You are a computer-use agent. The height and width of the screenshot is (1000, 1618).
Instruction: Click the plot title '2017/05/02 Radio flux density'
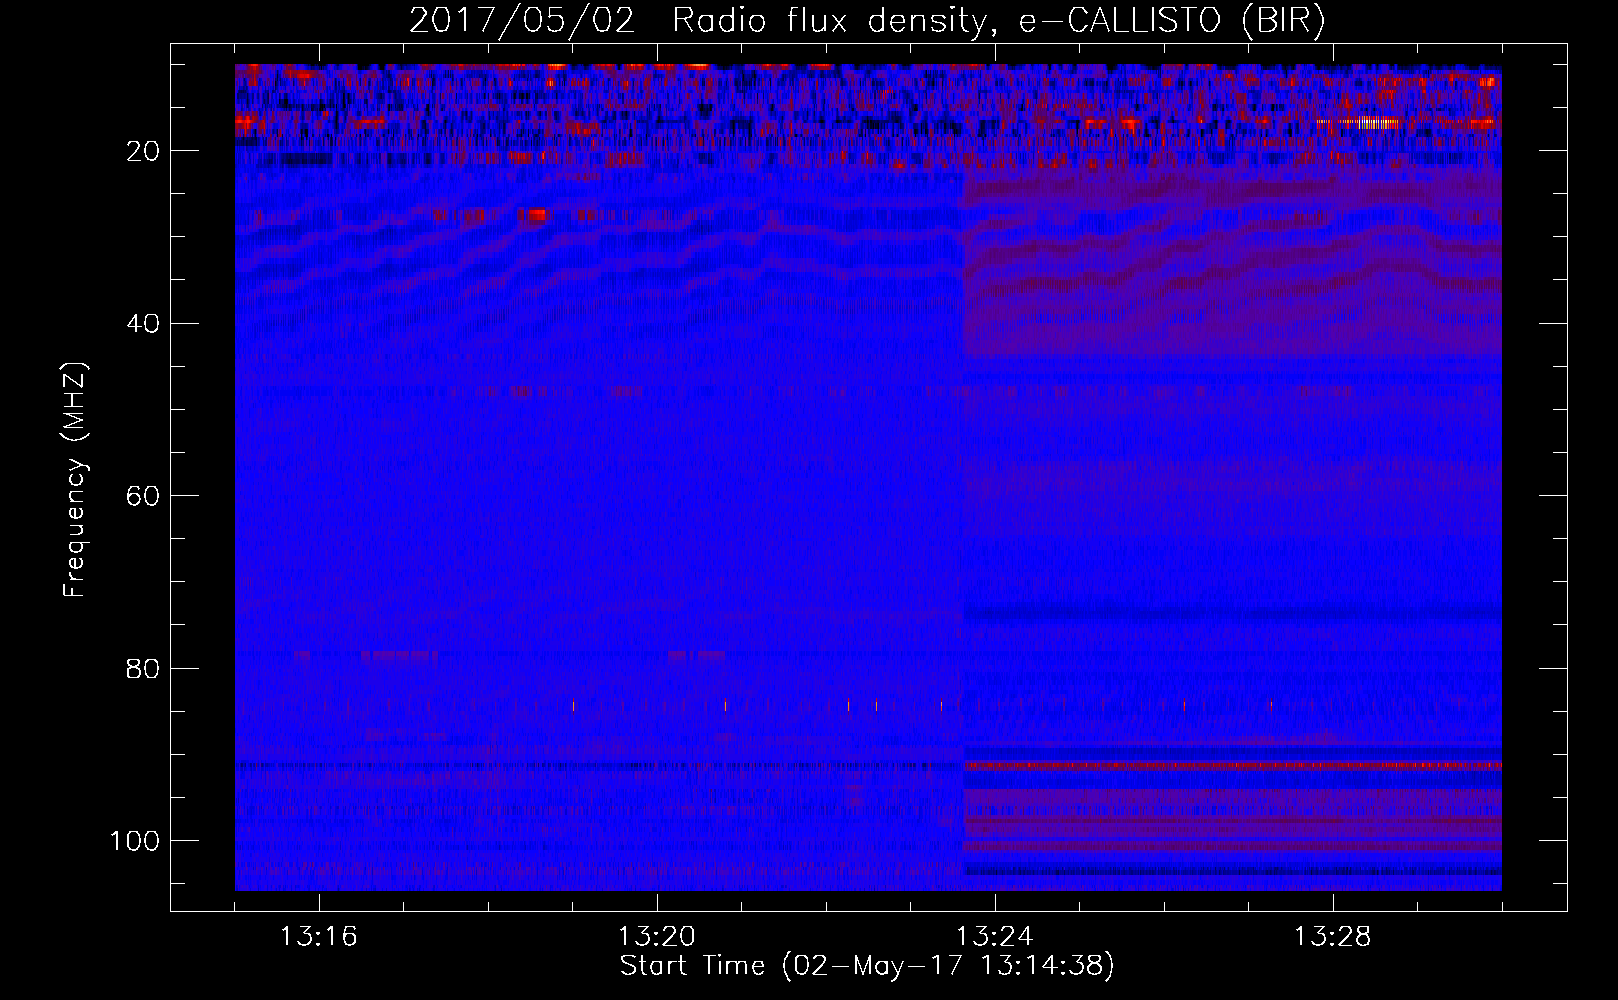pos(699,21)
